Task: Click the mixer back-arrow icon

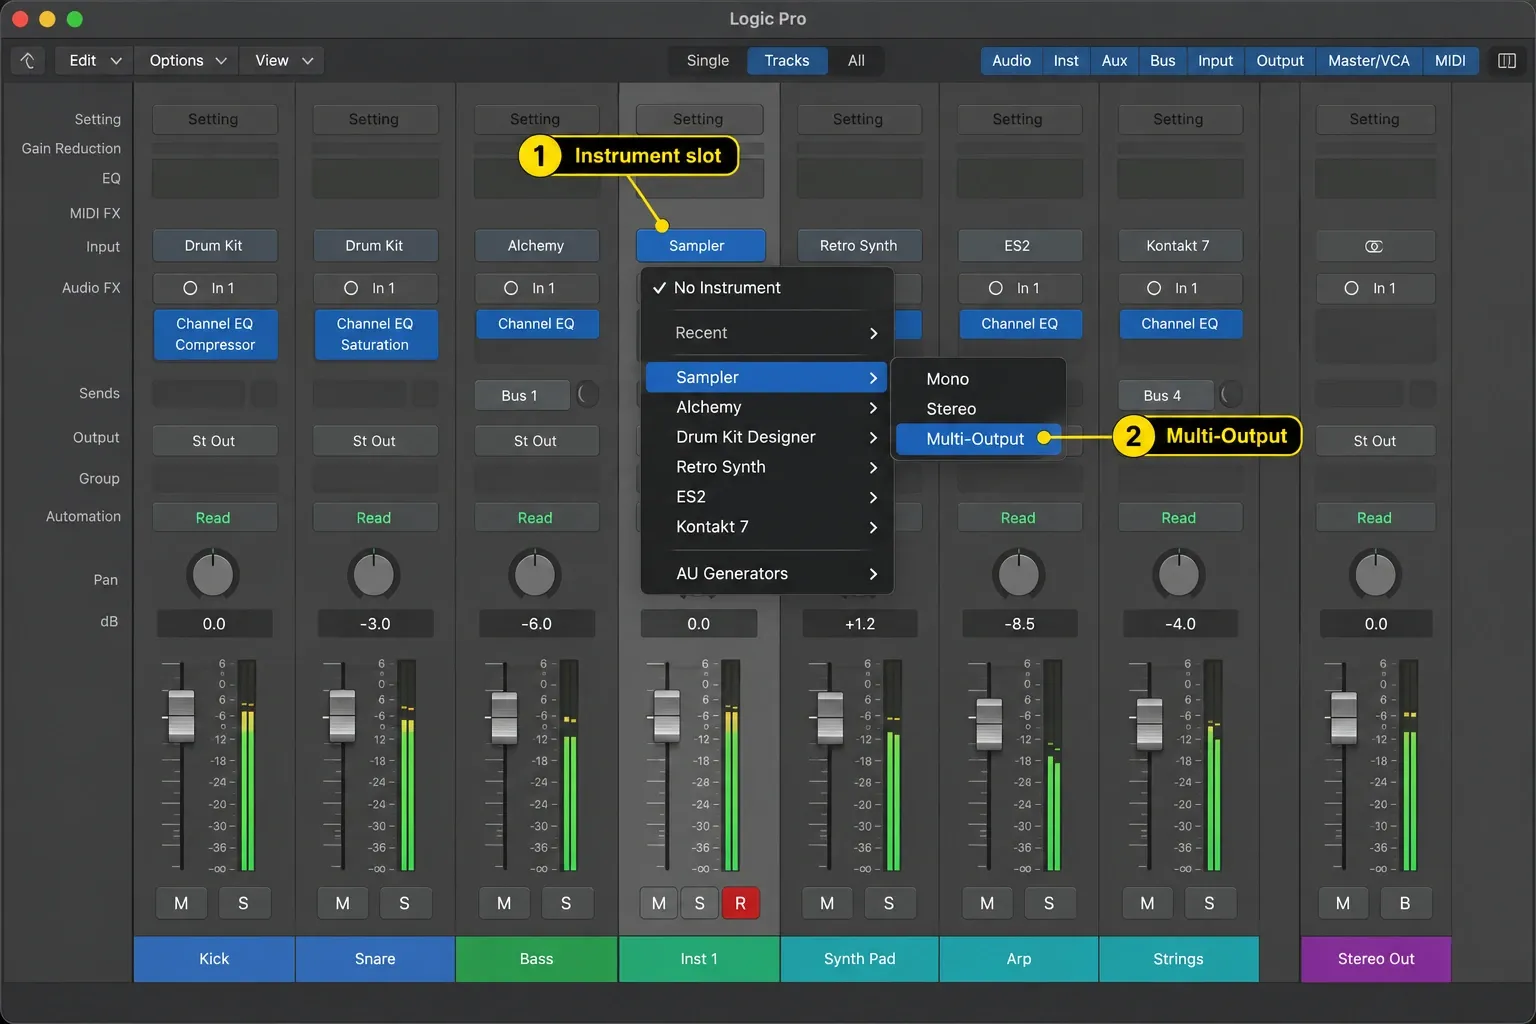Action: point(27,61)
